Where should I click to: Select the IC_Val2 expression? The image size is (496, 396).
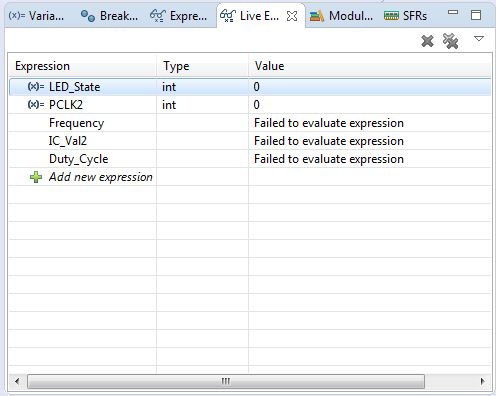tap(68, 141)
